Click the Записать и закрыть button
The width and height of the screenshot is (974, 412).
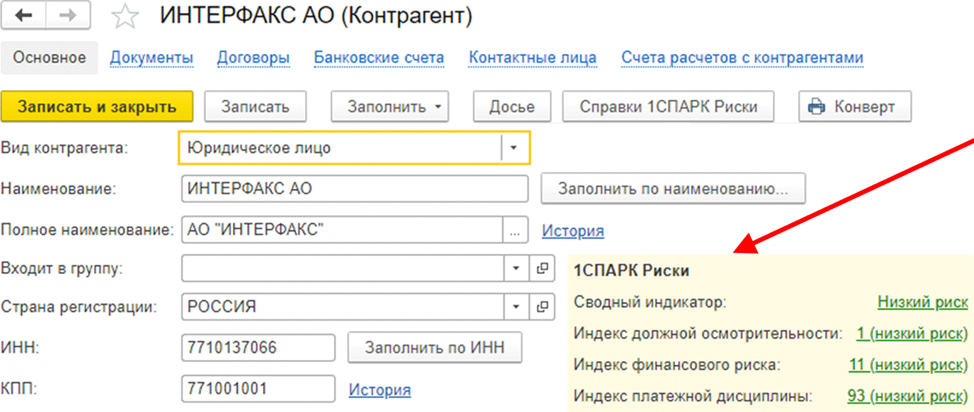point(98,106)
